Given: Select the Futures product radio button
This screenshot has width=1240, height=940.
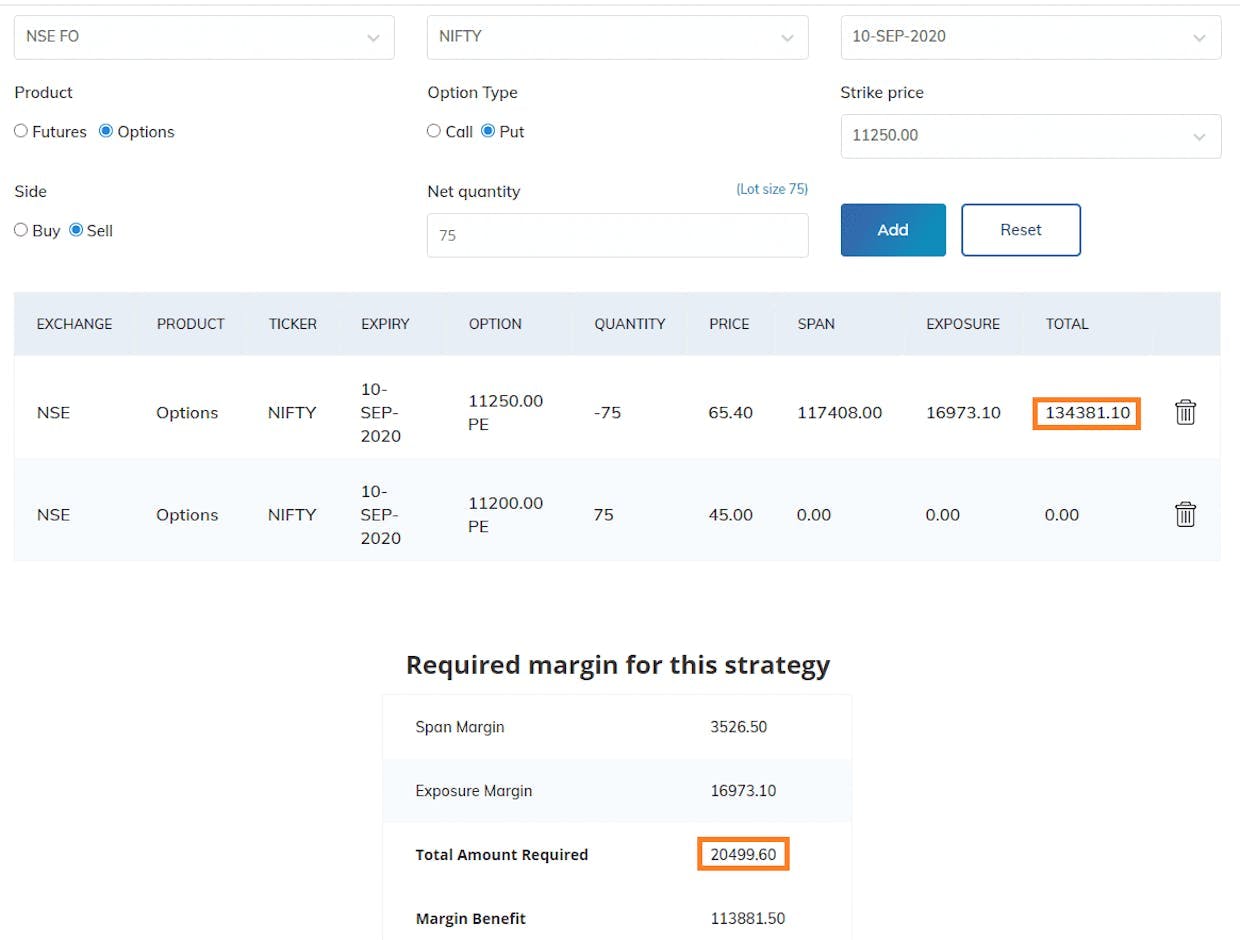Looking at the screenshot, I should click(x=21, y=131).
